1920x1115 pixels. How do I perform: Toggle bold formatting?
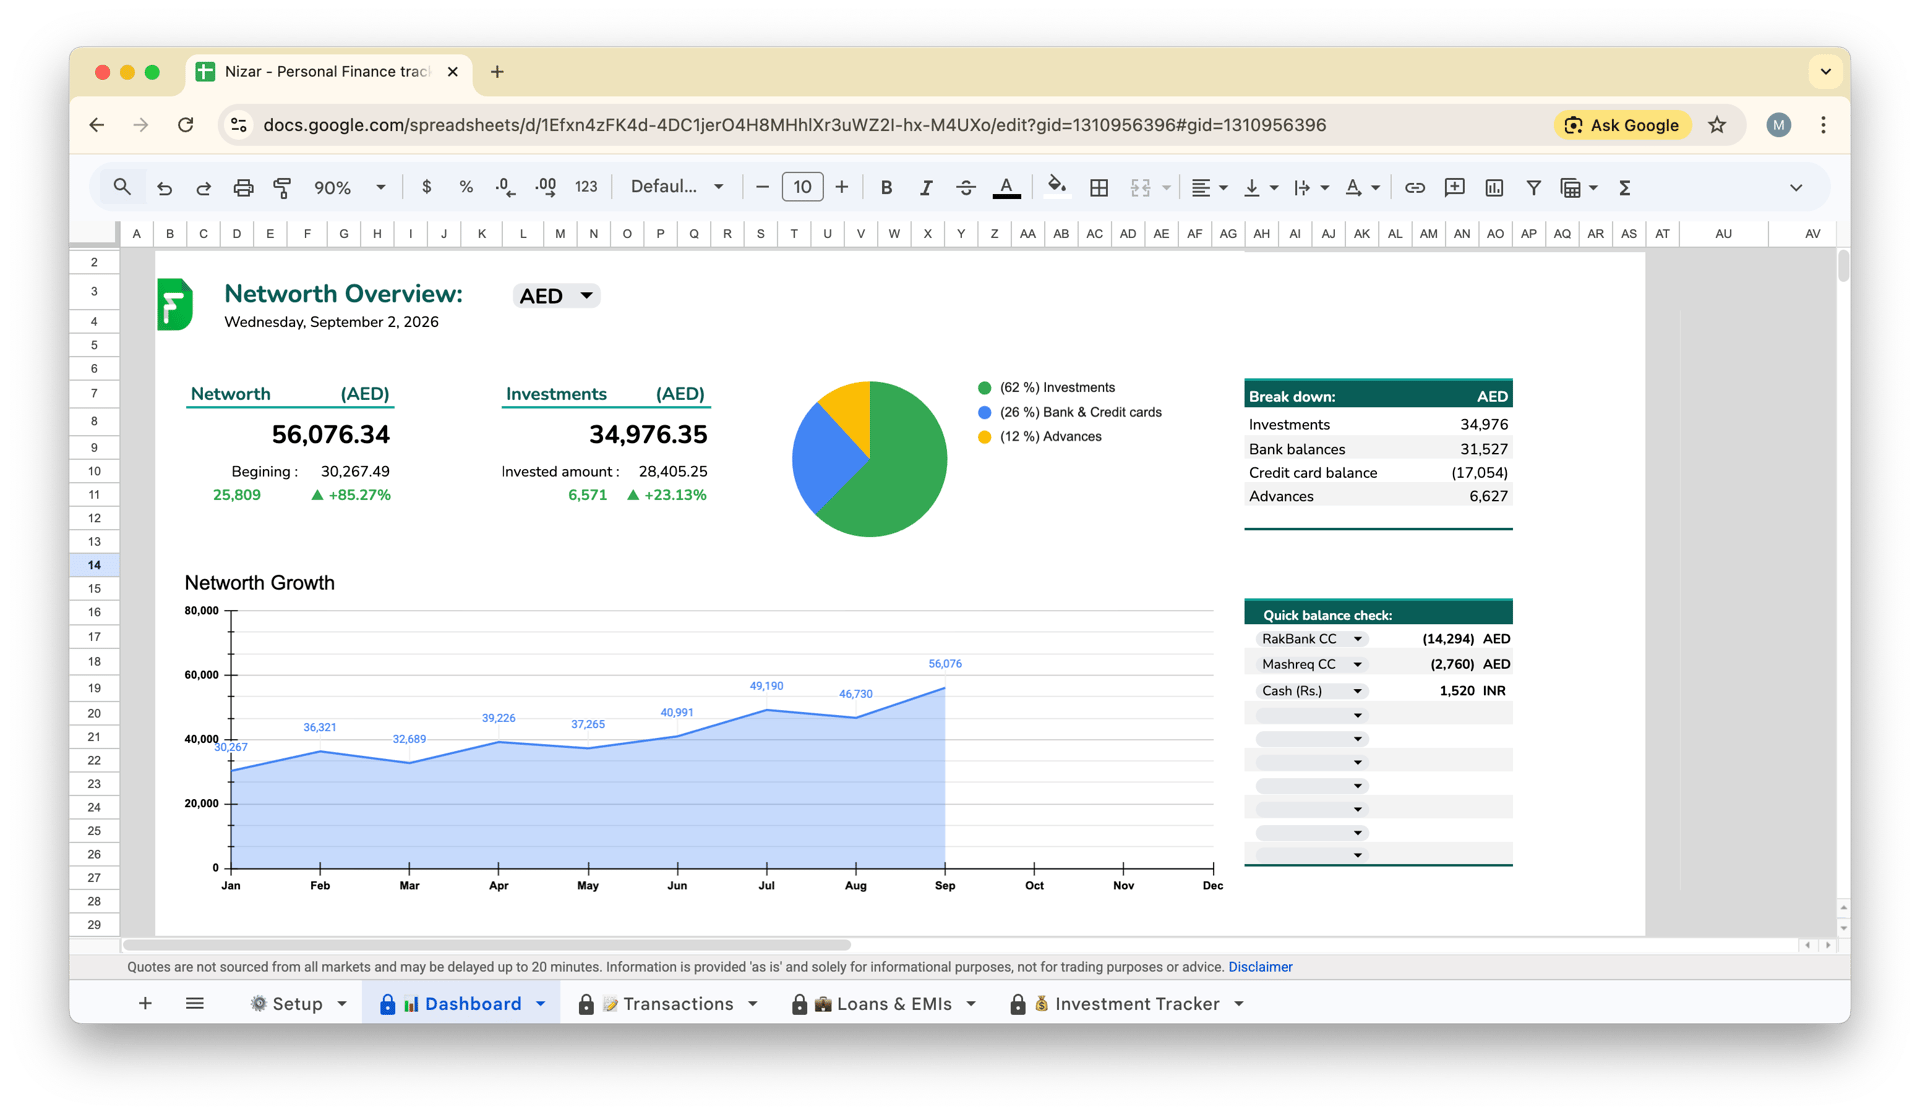click(886, 187)
